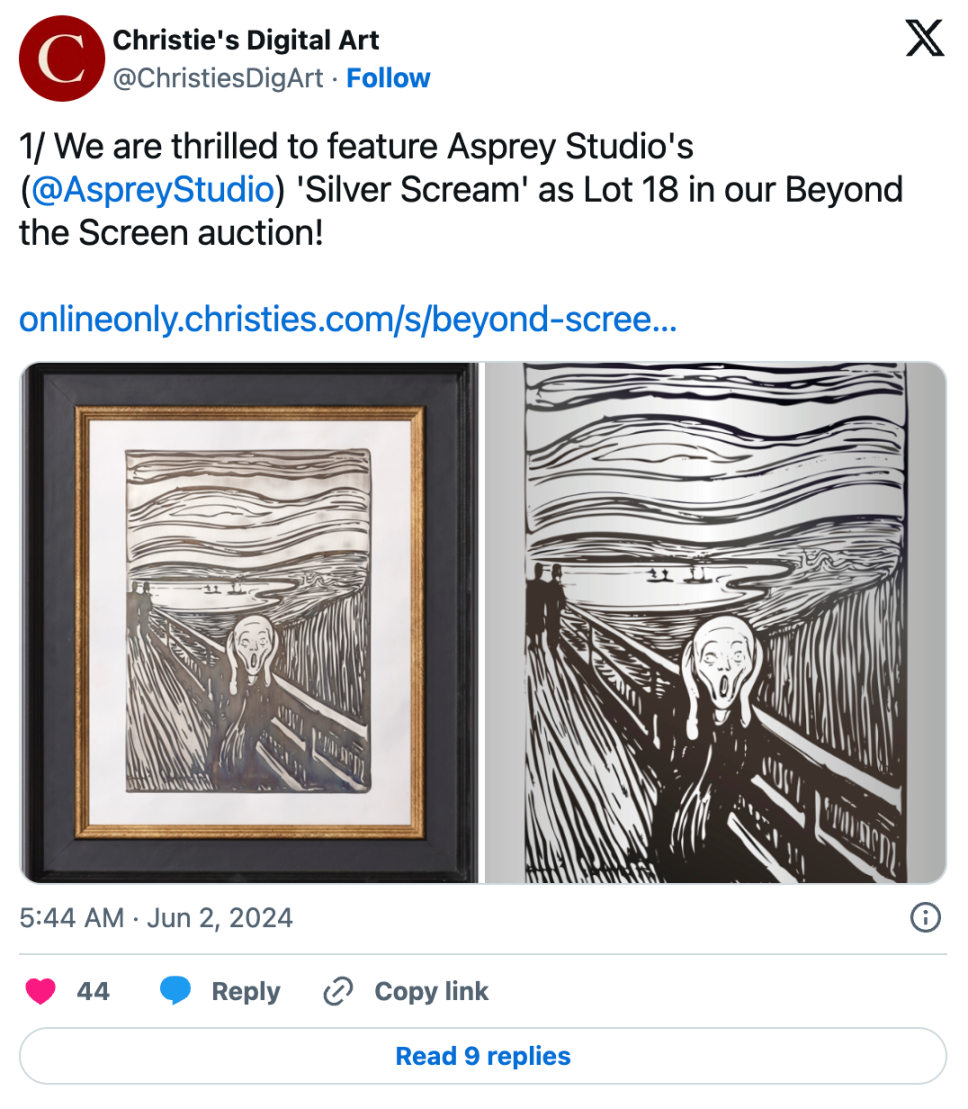Follow the Christie's Digital Art account

388,78
